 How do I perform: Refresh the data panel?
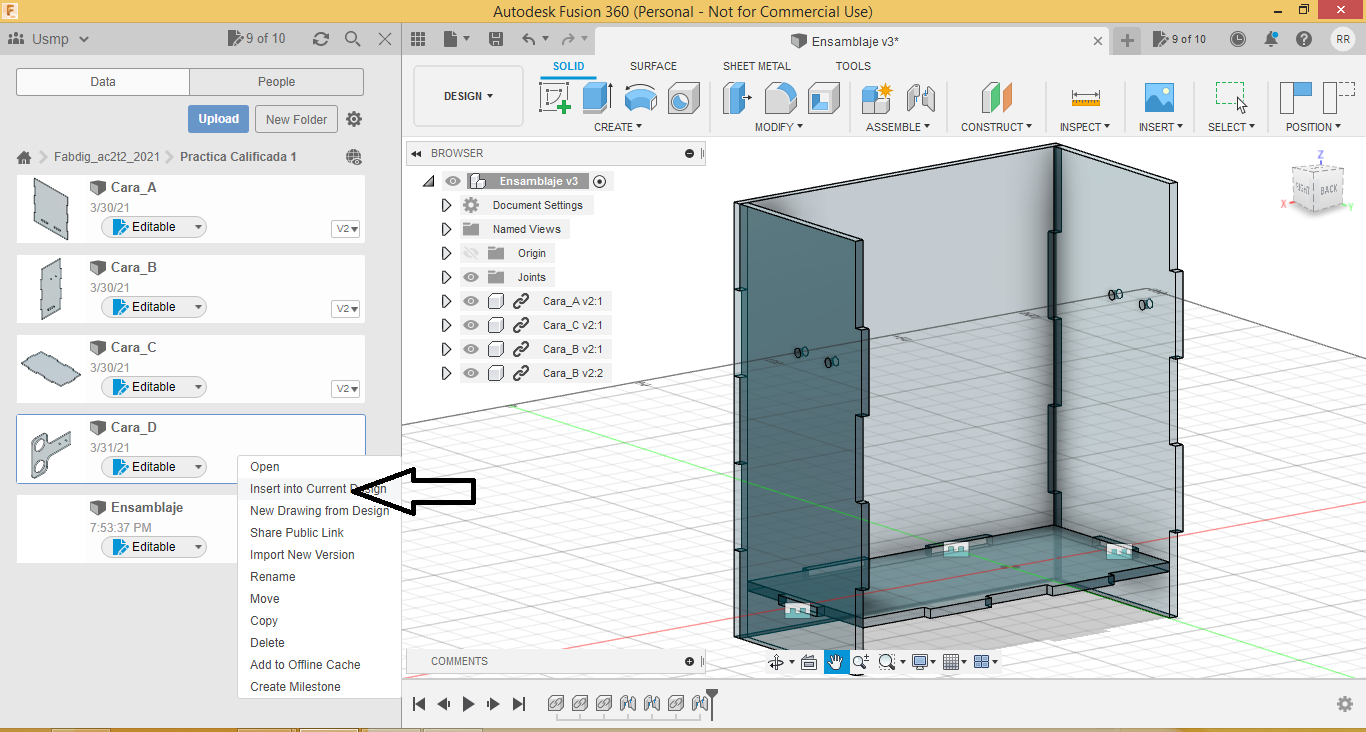[321, 39]
